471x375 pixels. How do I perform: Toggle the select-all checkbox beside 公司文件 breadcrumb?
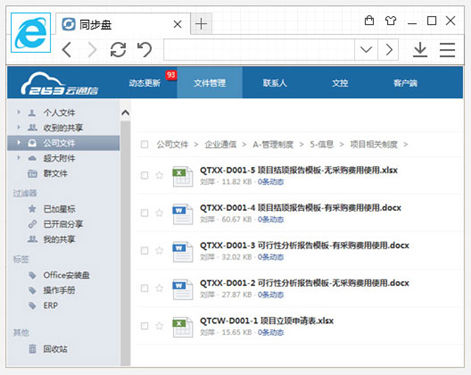[144, 144]
